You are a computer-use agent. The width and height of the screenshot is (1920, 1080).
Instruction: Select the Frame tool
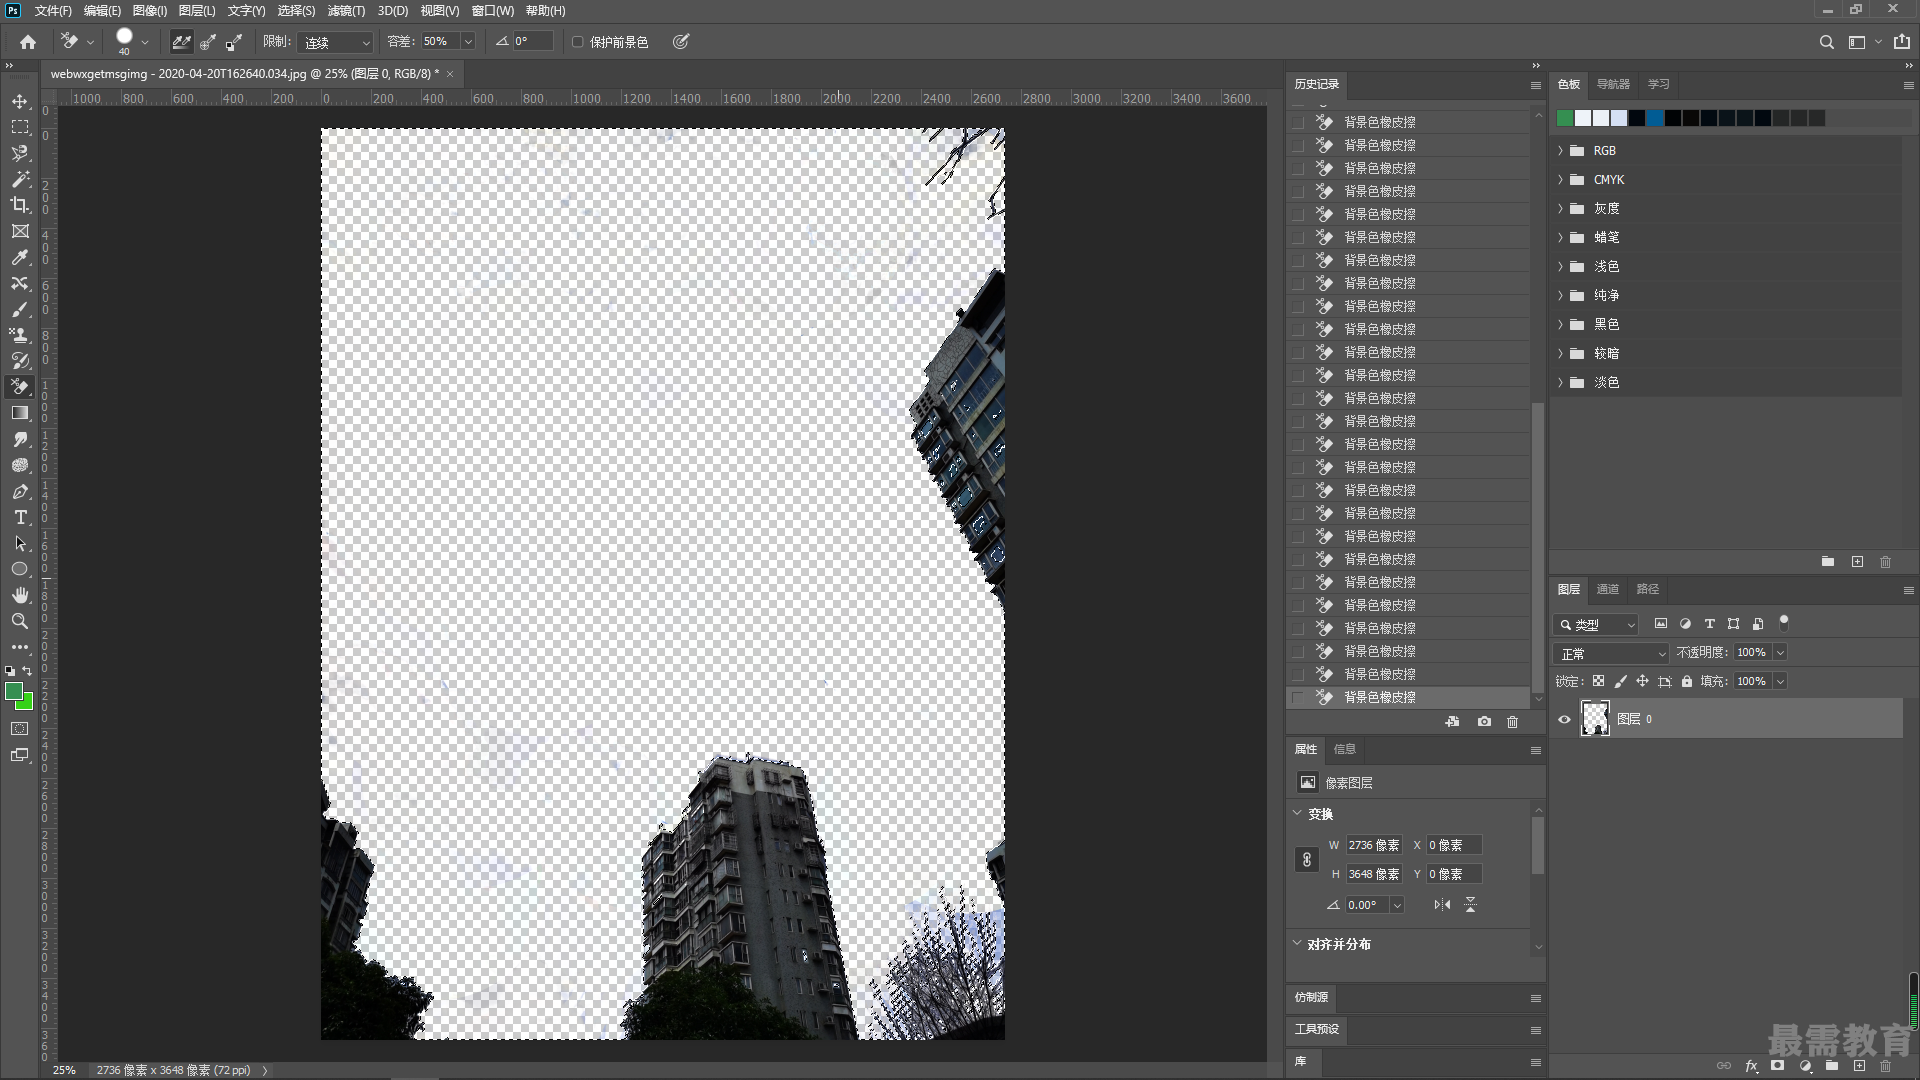coord(20,231)
